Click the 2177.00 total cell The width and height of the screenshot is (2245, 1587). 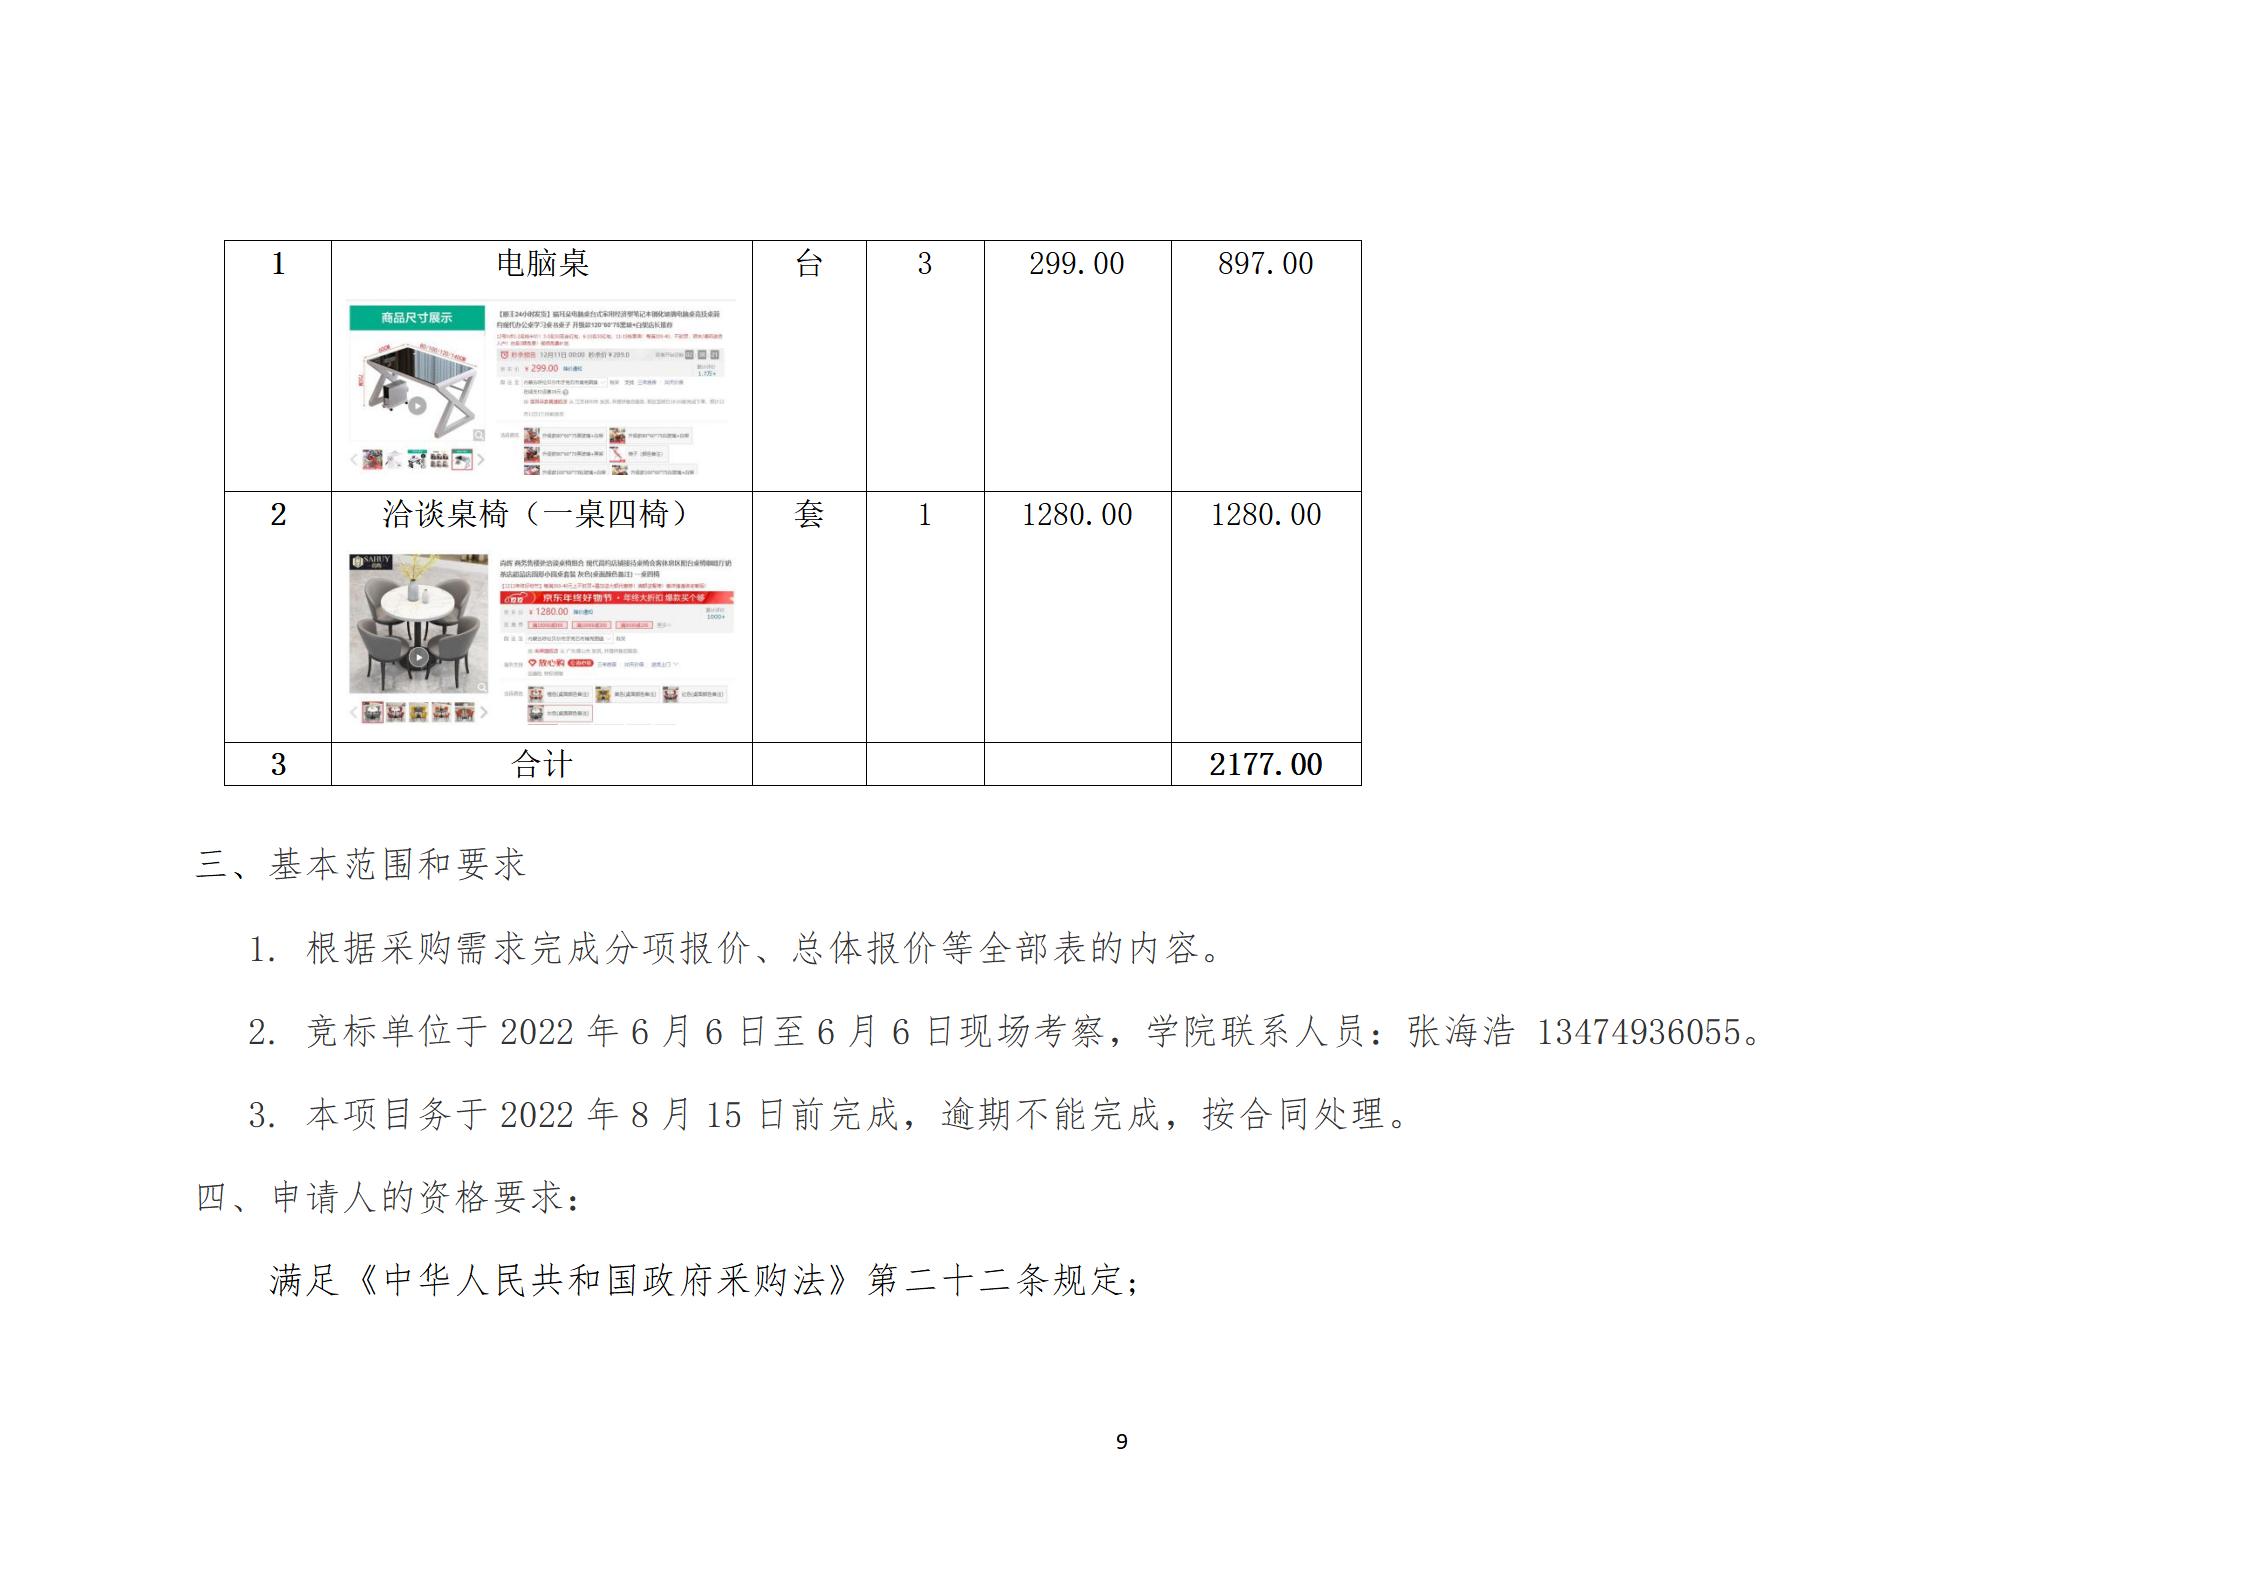coord(1265,764)
